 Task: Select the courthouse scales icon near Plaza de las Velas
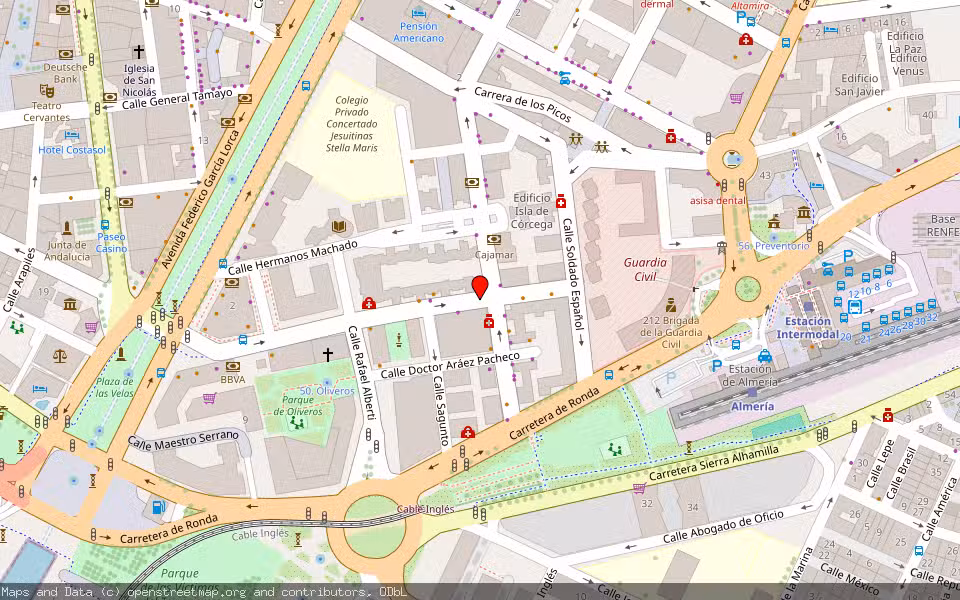point(59,356)
